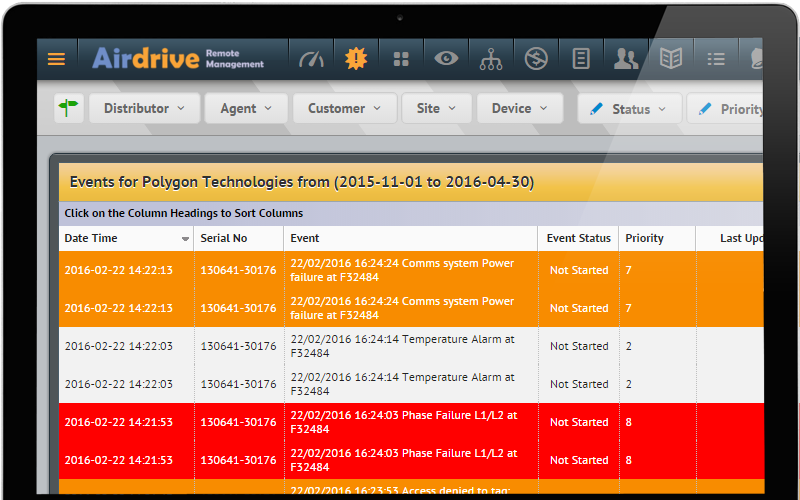Click the Airdrive Remote Management logo
800x500 pixels.
(x=178, y=59)
